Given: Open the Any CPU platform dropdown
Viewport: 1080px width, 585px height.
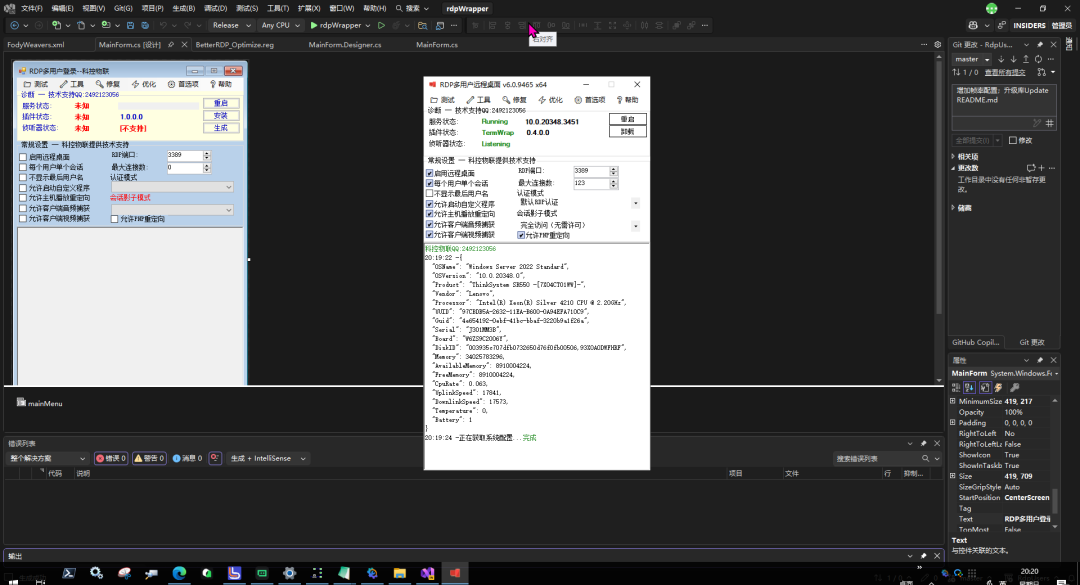Looking at the screenshot, I should click(280, 25).
